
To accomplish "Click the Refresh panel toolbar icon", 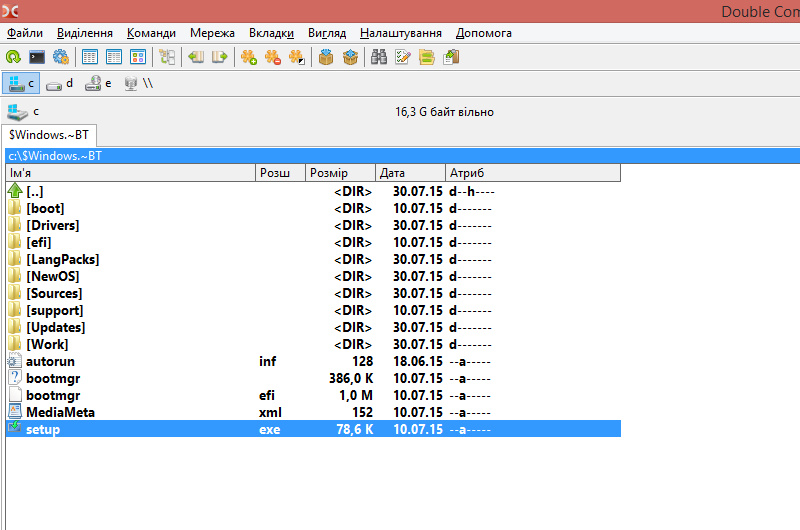I will [x=13, y=57].
